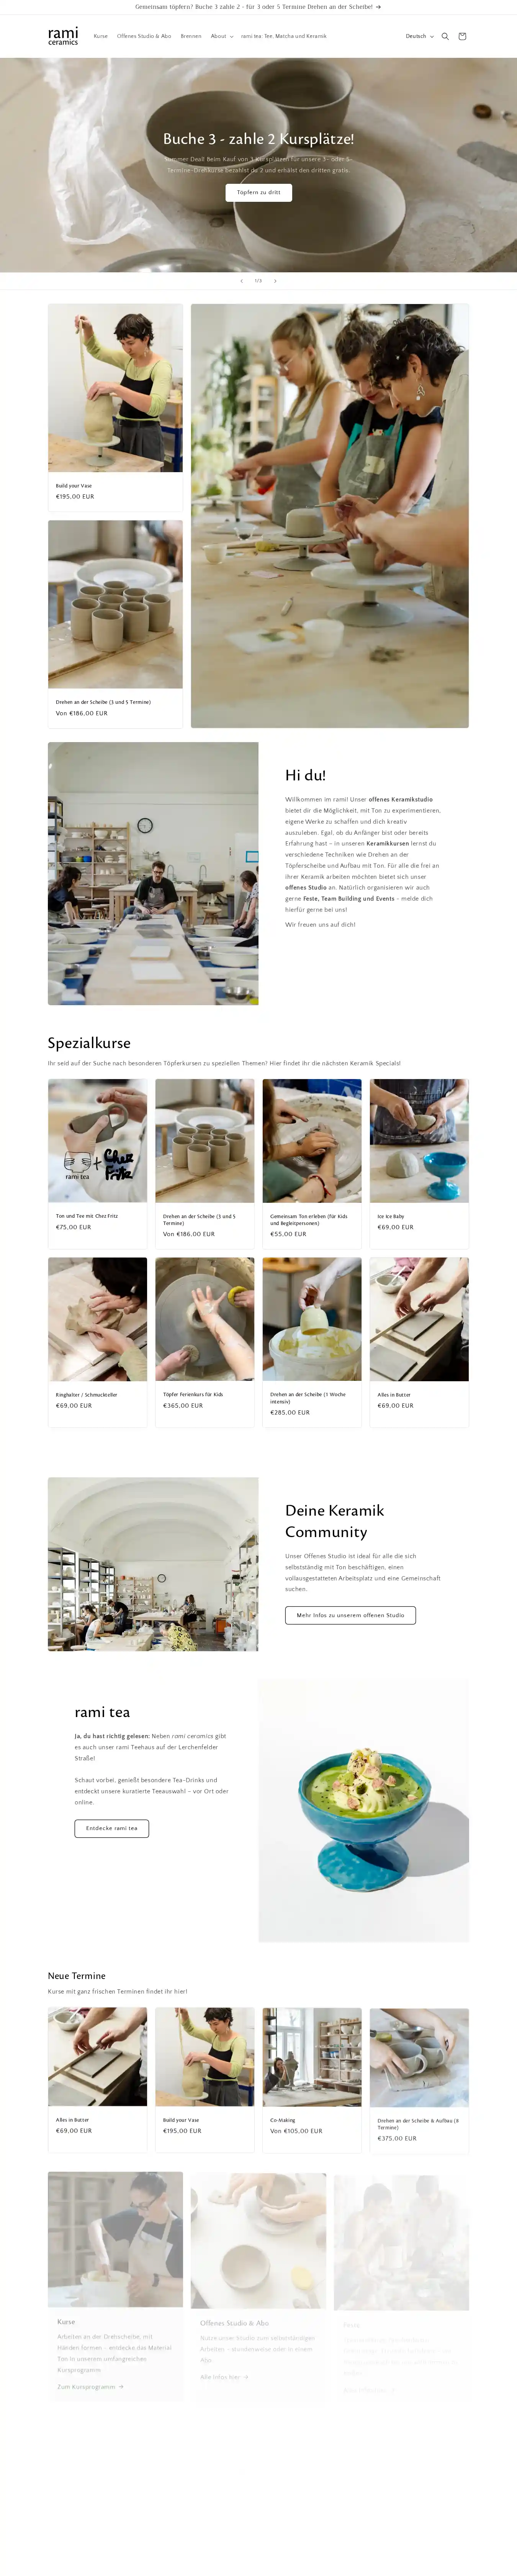
Task: Click the rami ceramics logo
Action: tap(63, 36)
